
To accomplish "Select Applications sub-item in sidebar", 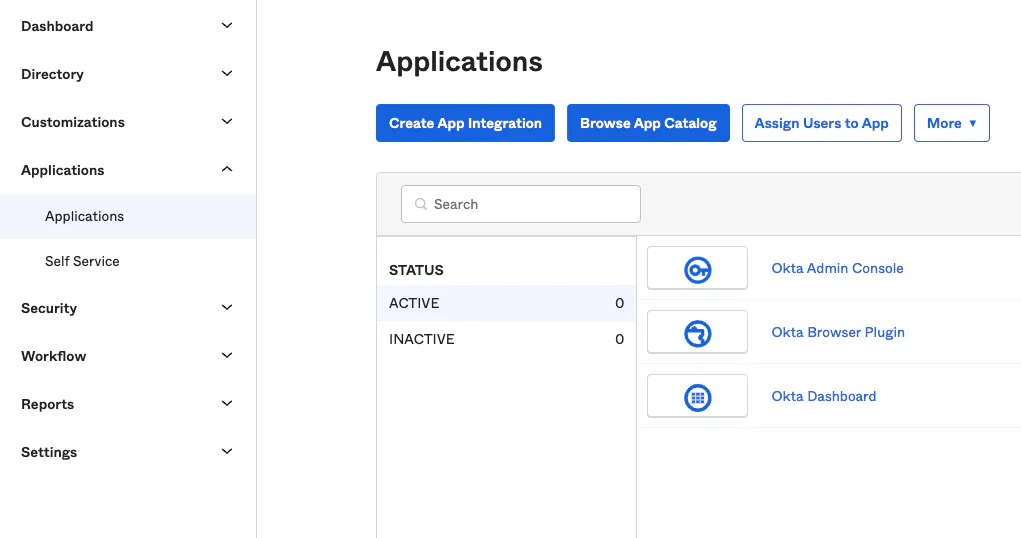I will pos(85,216).
